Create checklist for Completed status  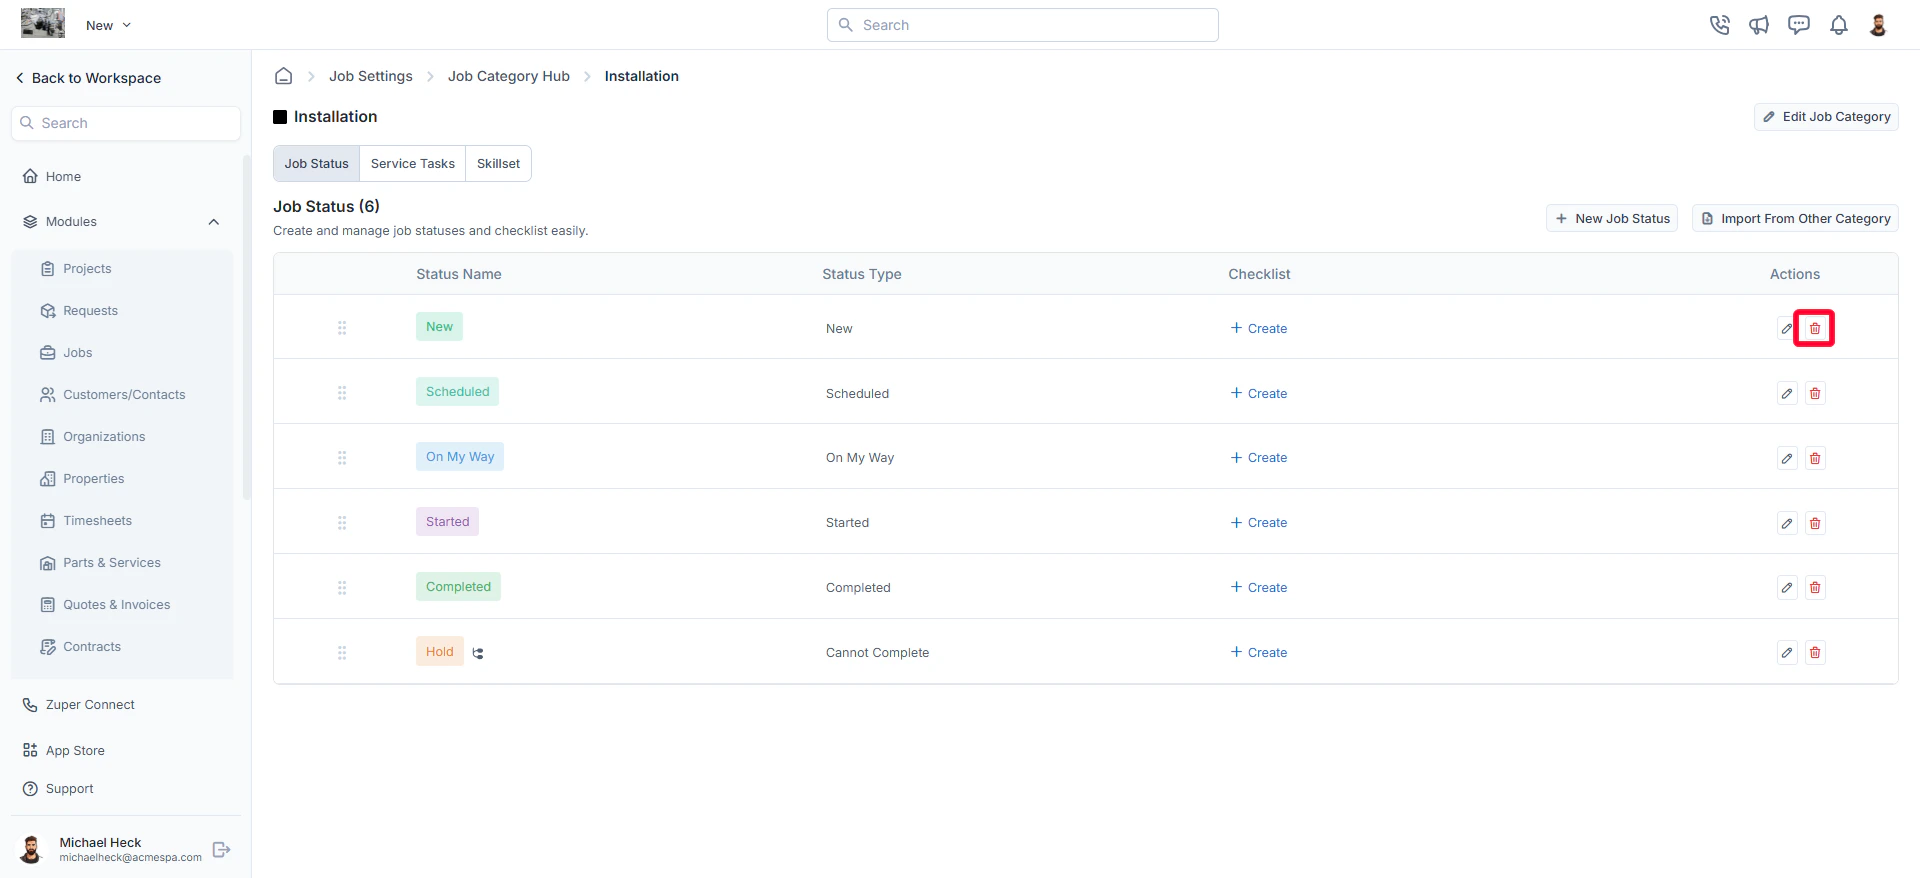(1259, 587)
